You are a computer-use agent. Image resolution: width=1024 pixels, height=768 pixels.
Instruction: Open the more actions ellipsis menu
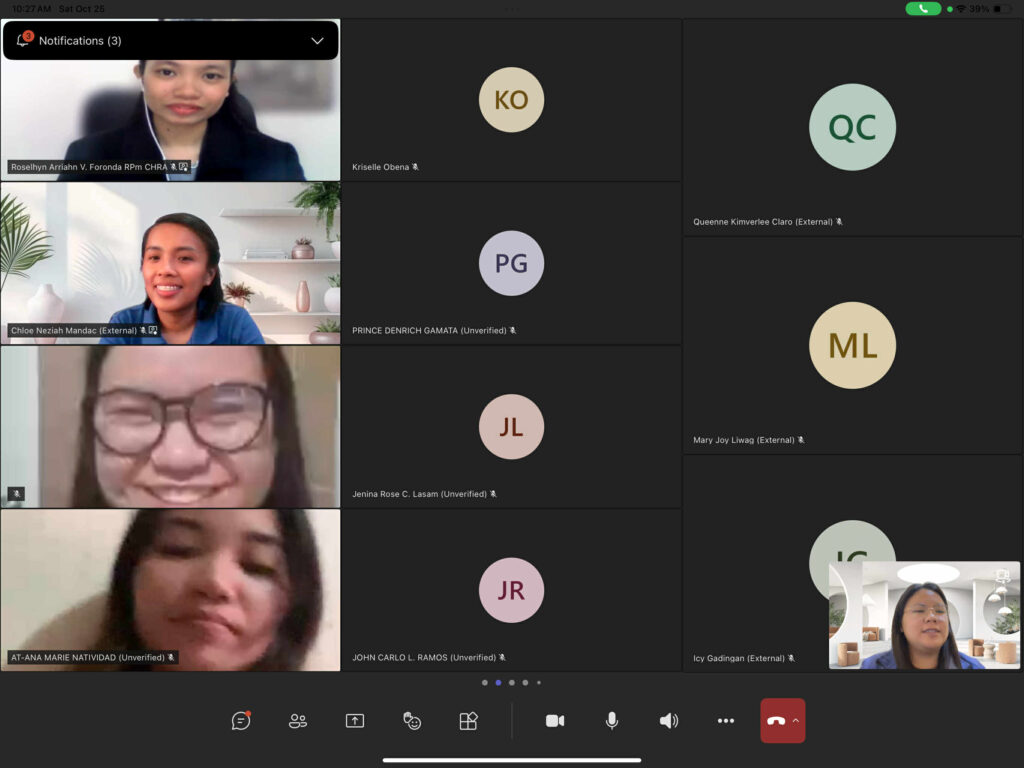(726, 720)
